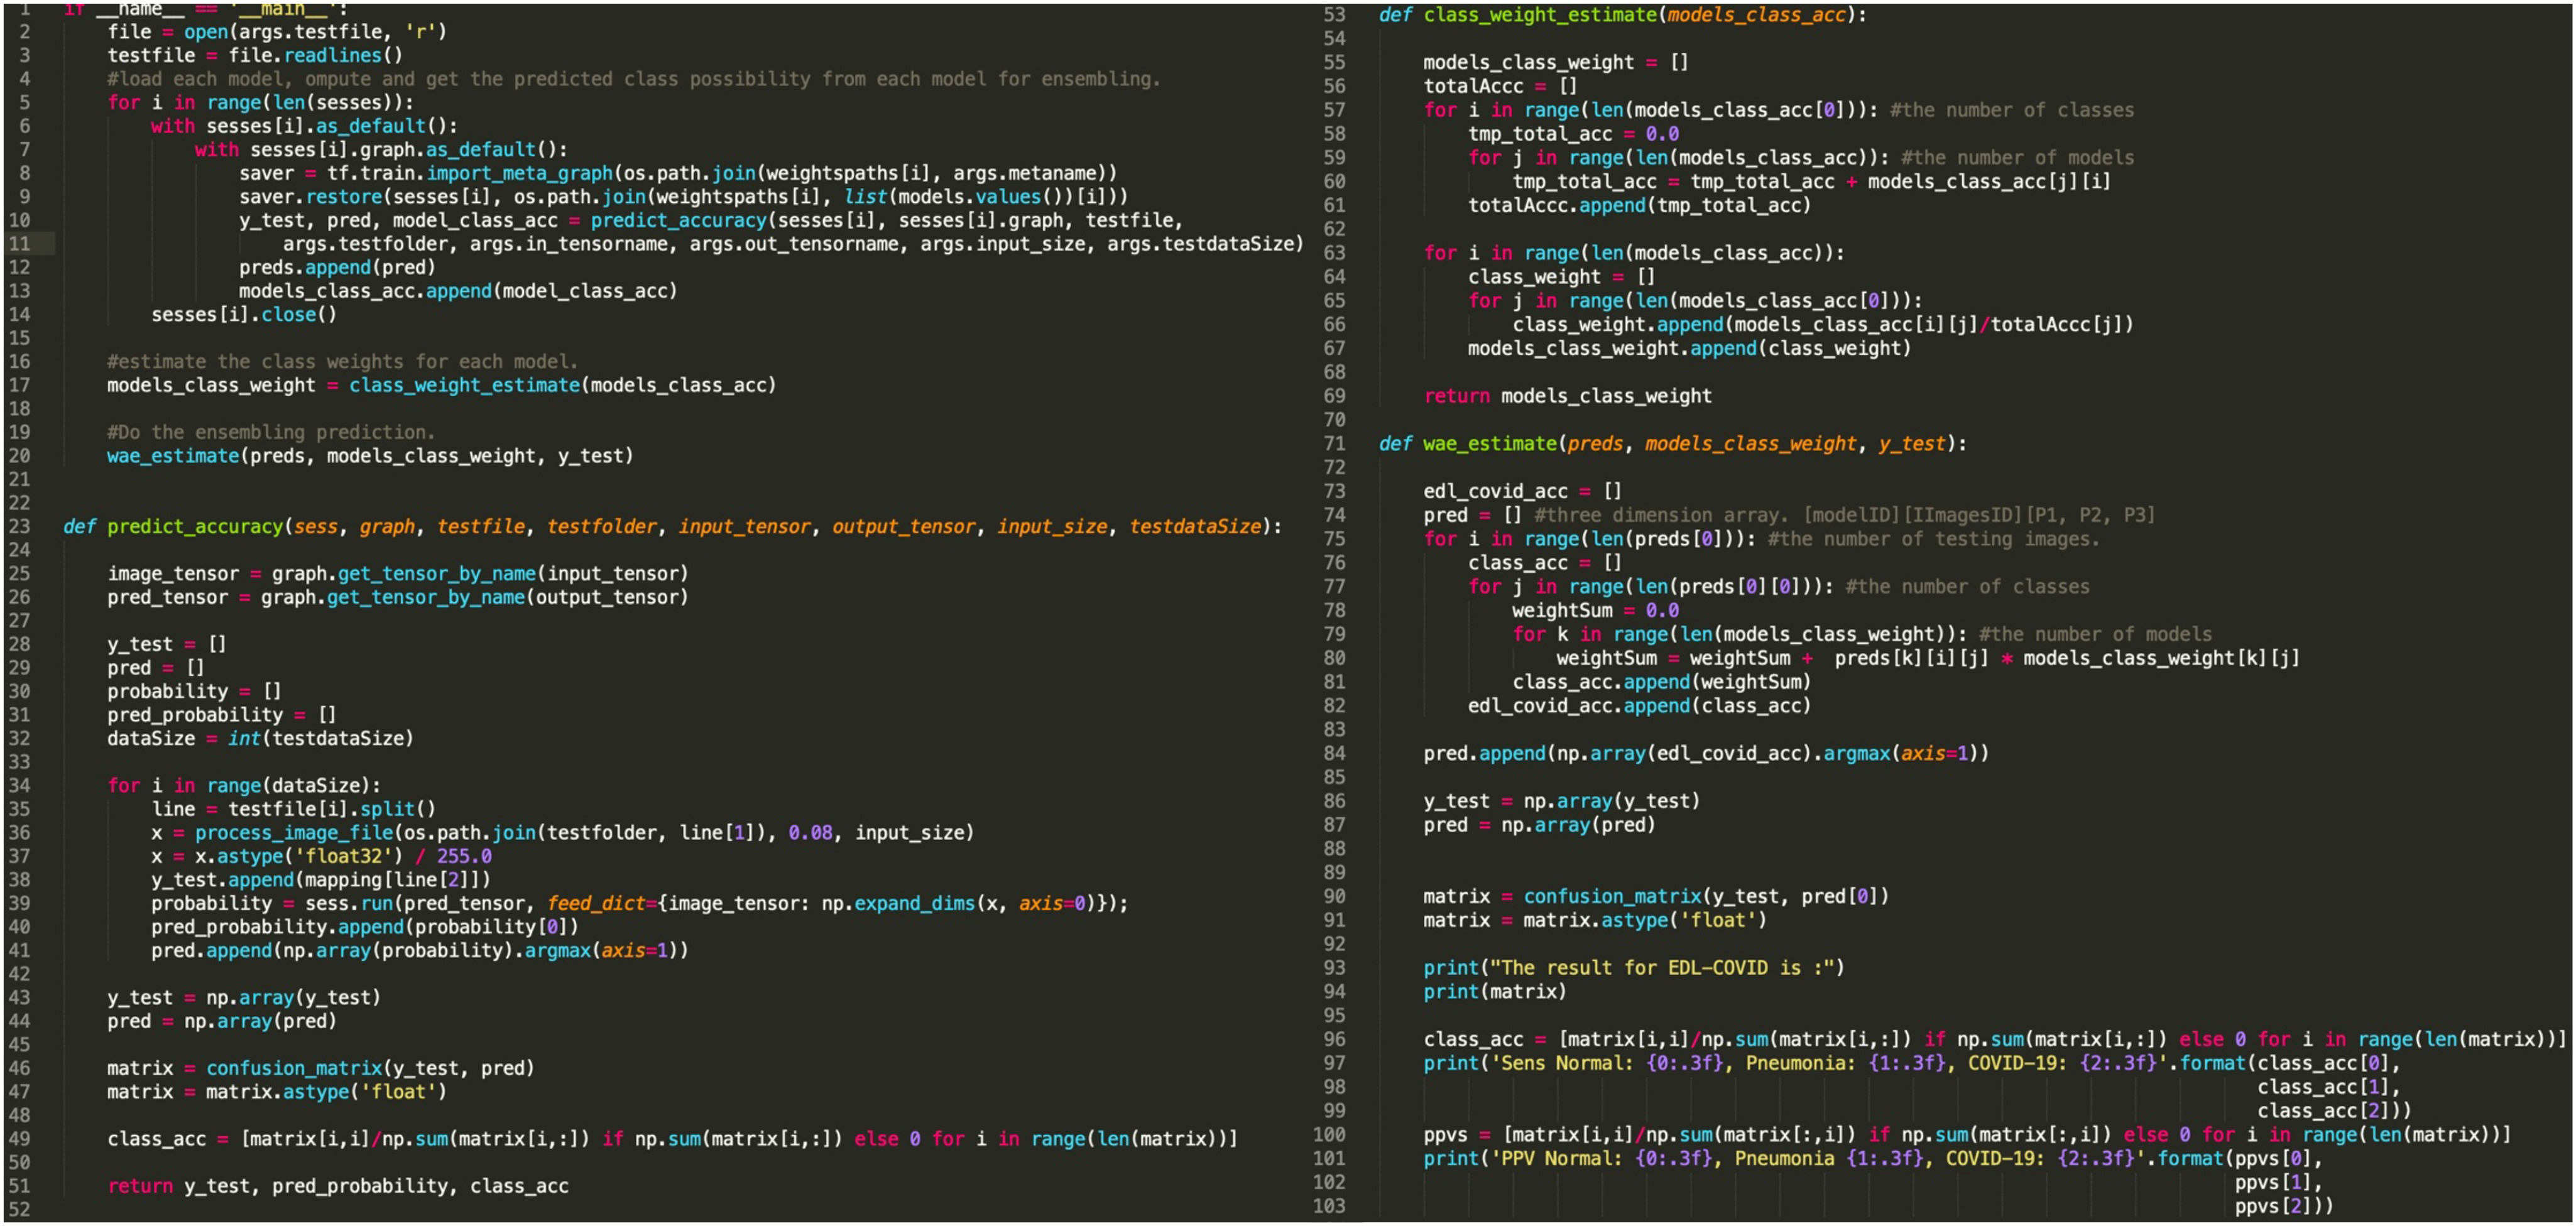The height and width of the screenshot is (1226, 2576).
Task: Click comment '#Do the ensembling prediction.'
Action: (271, 432)
